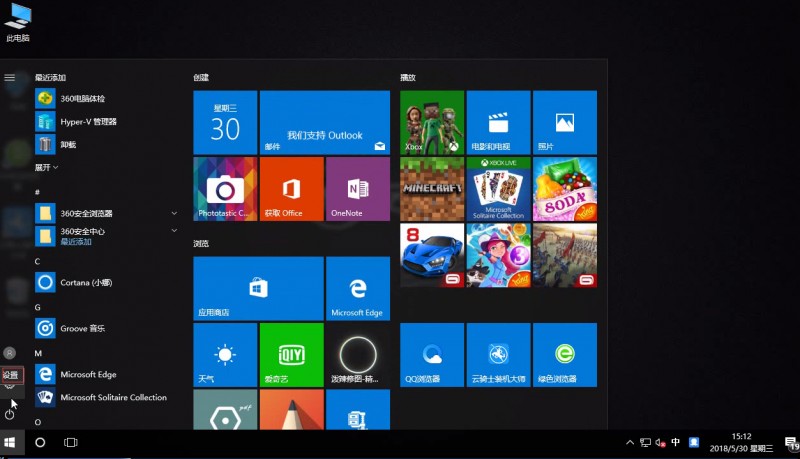Screen dimensions: 800x459
Task: Open the 天气 weather tile
Action: point(225,355)
